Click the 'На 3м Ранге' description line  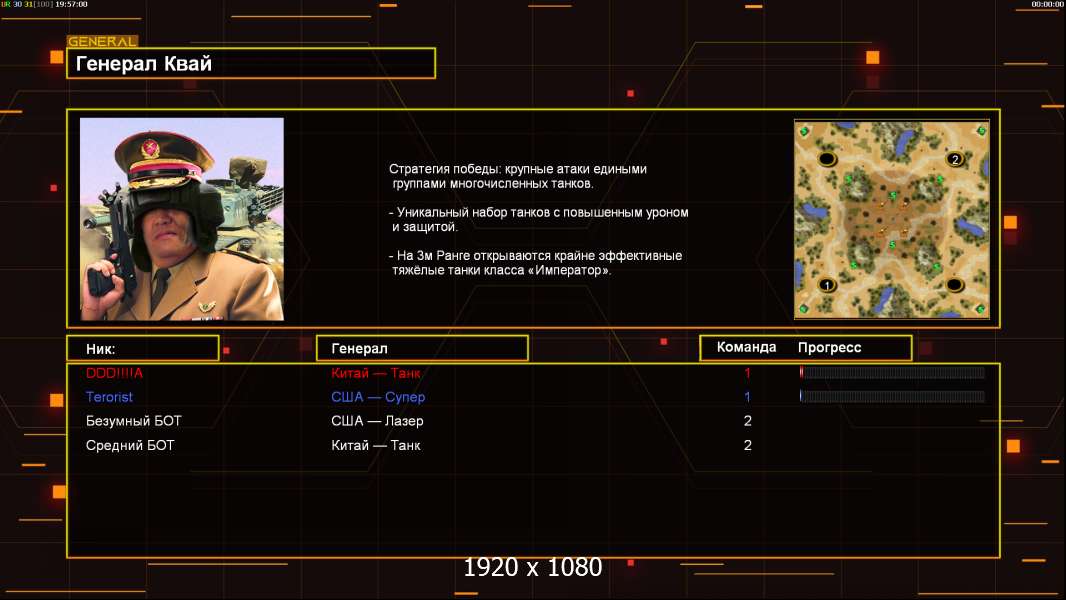point(536,263)
